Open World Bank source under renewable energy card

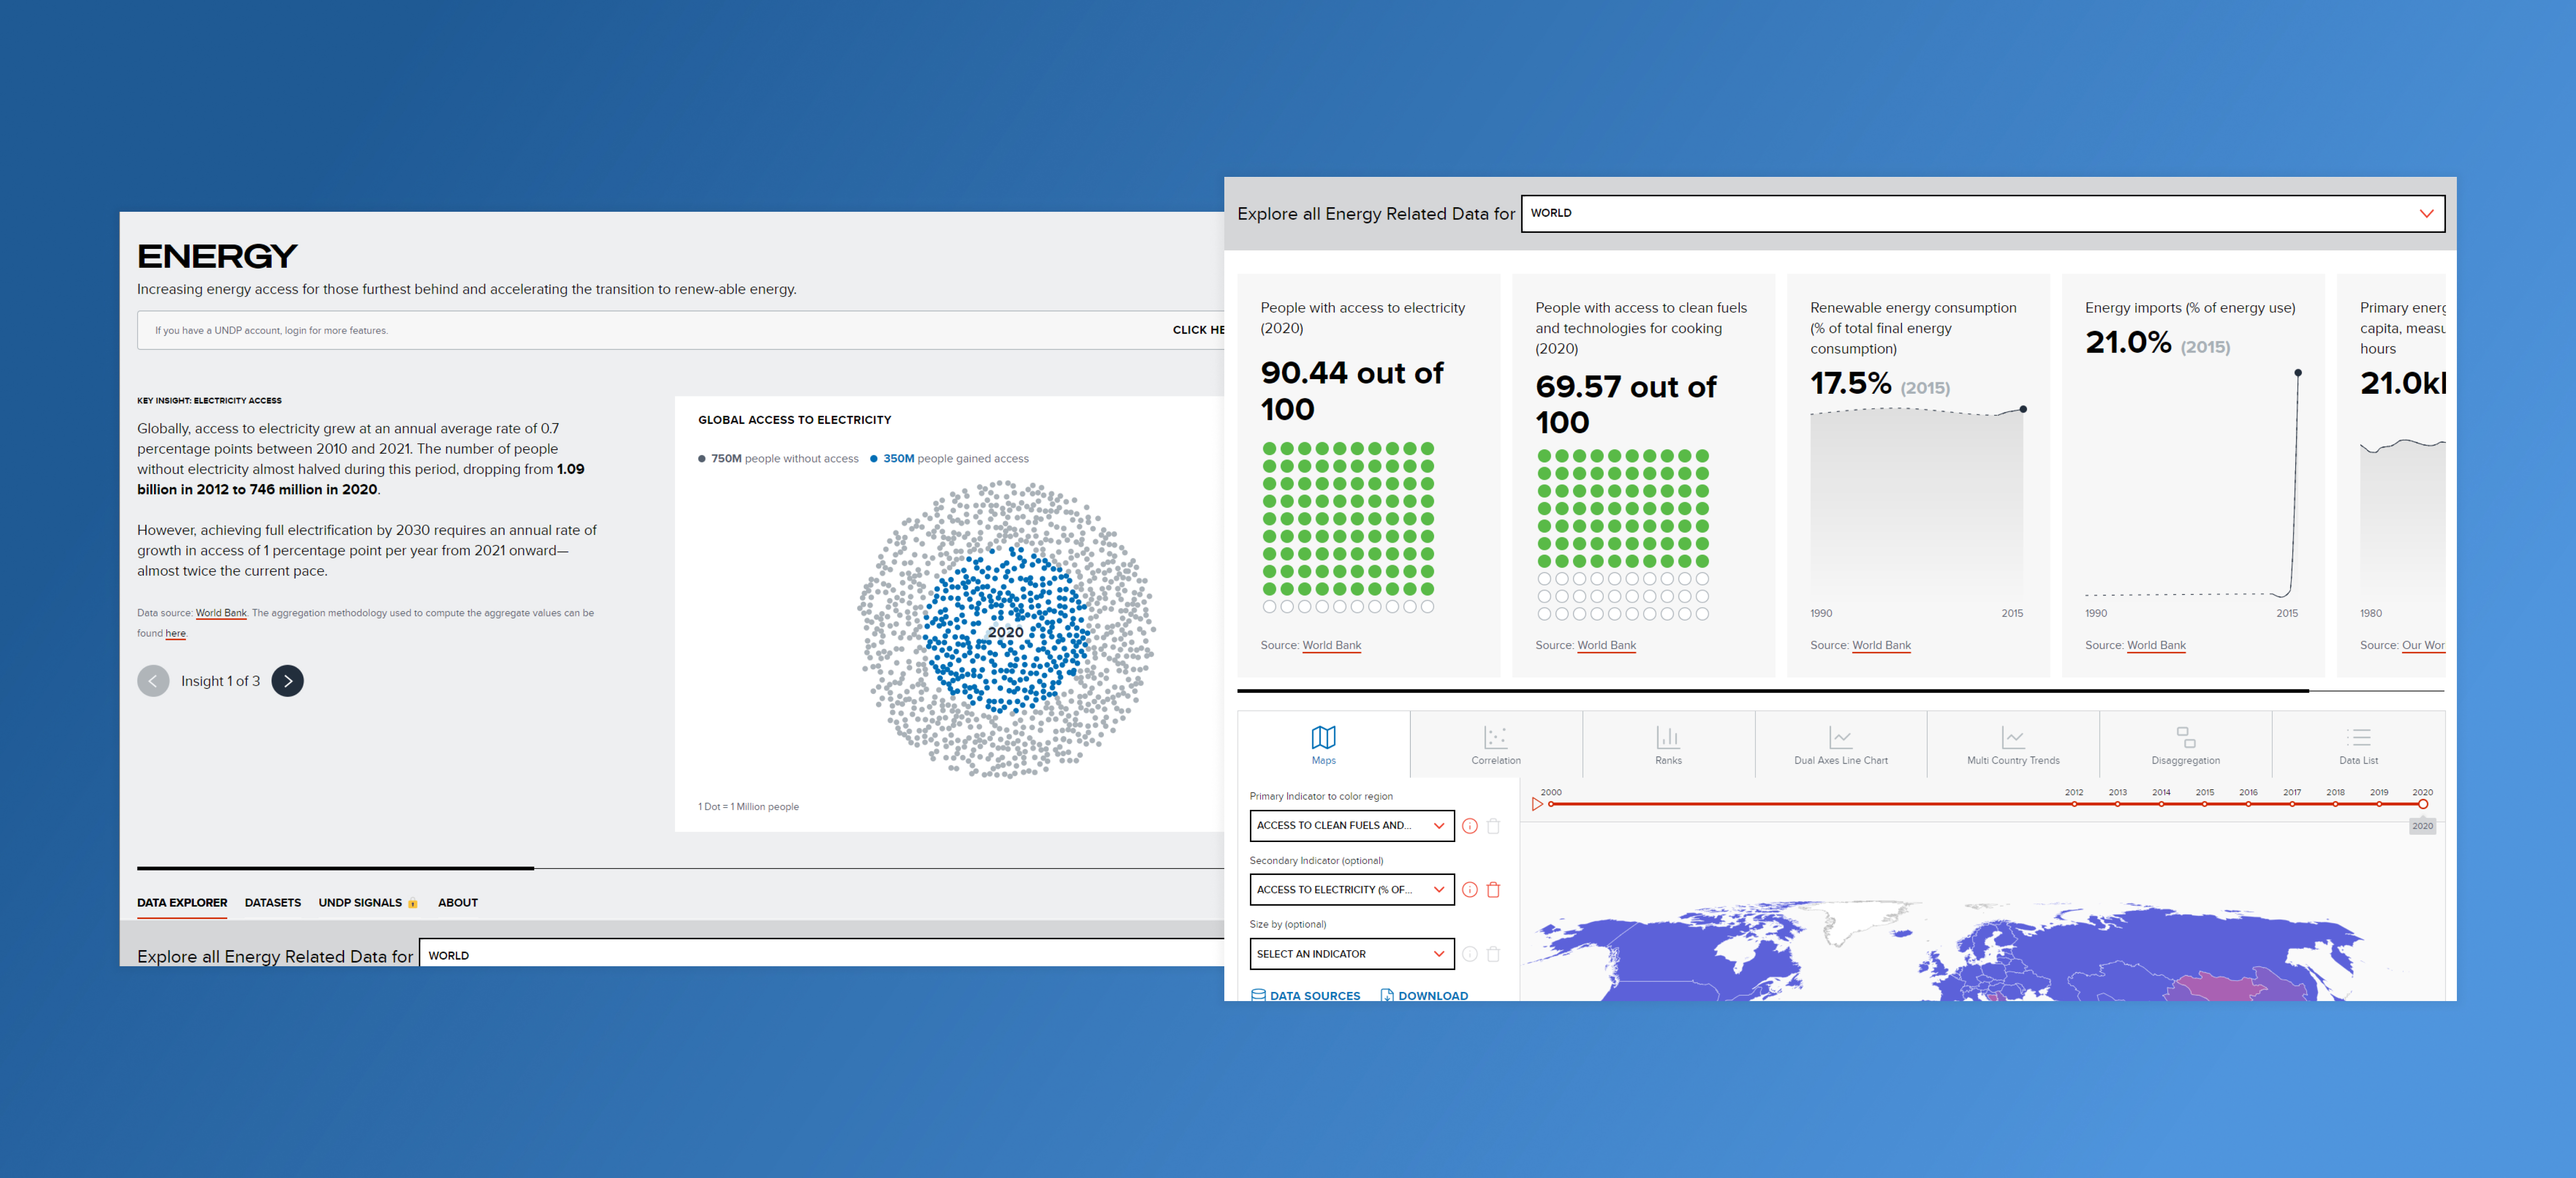click(x=1881, y=645)
